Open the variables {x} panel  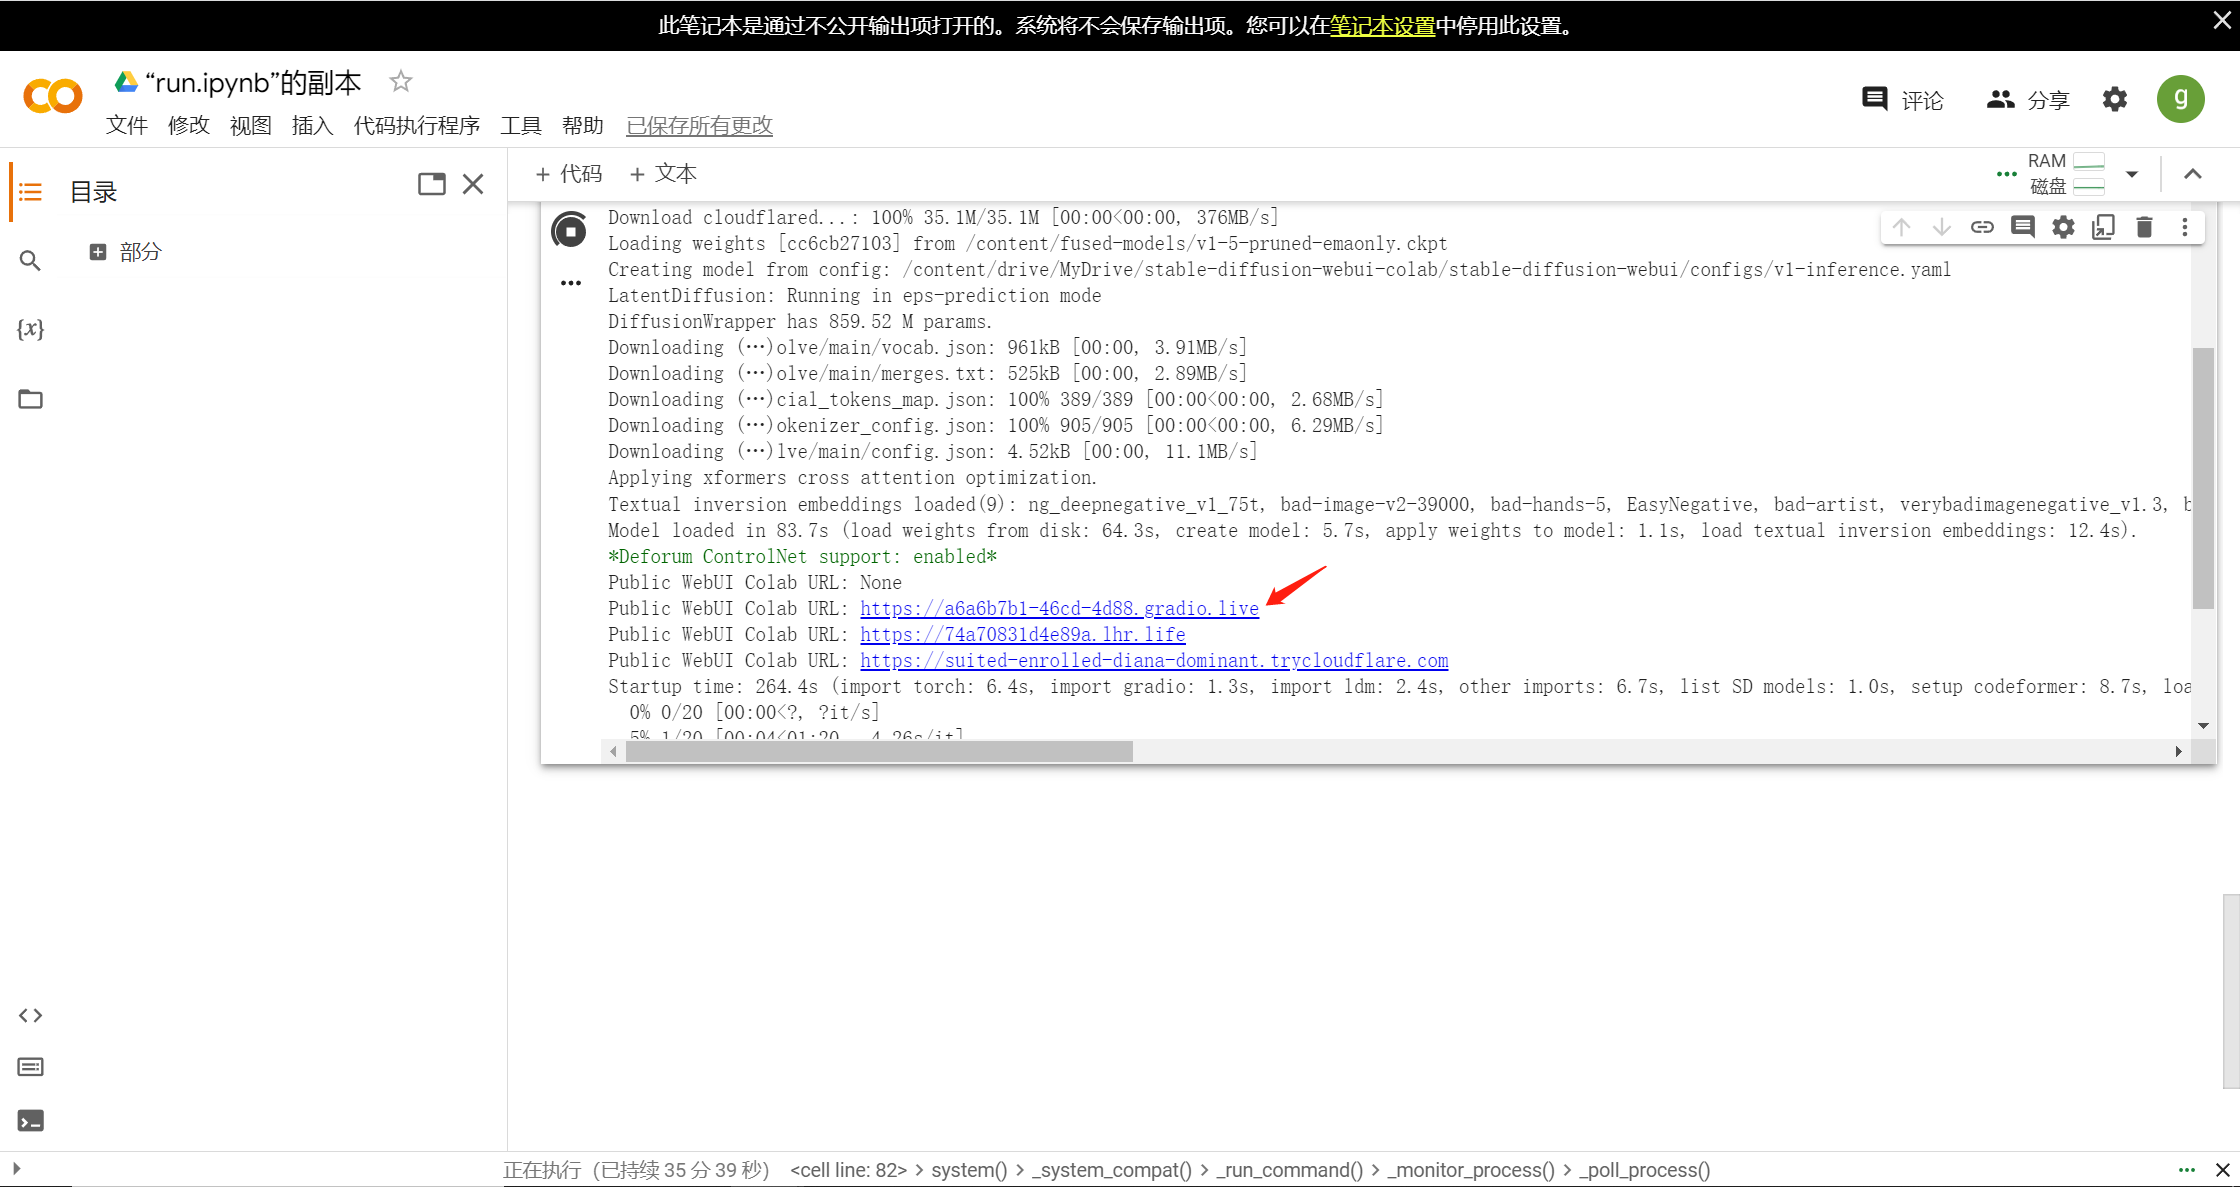coord(30,329)
